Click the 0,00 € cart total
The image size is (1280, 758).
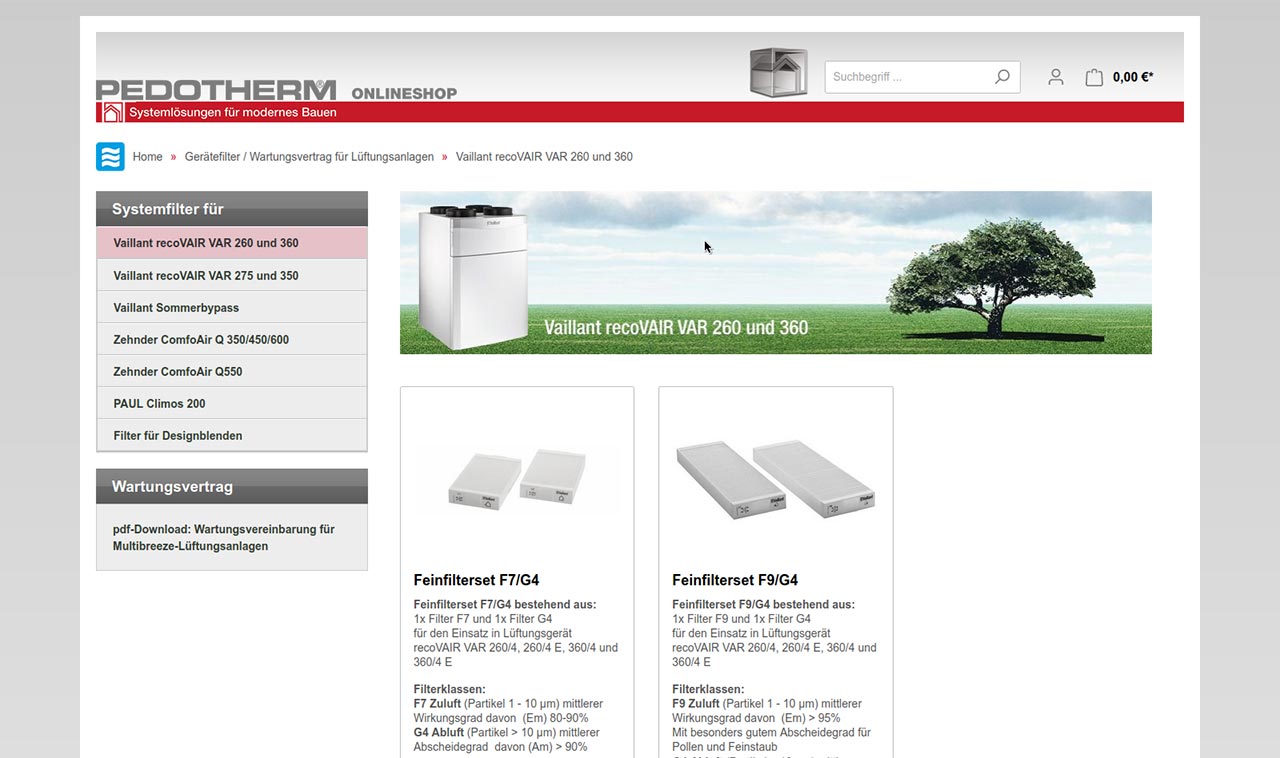click(x=1133, y=77)
